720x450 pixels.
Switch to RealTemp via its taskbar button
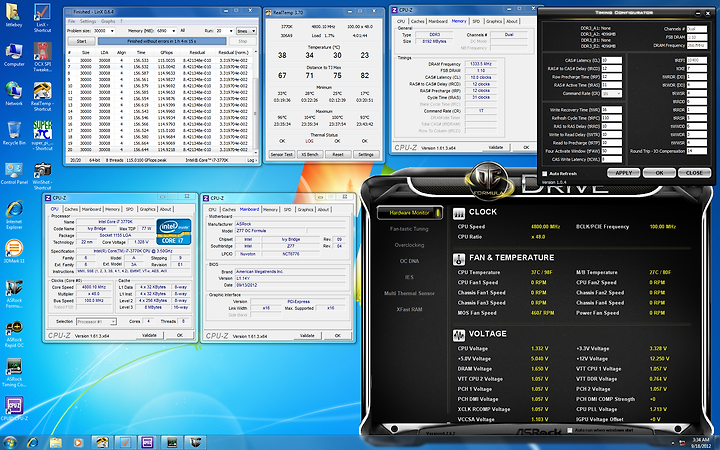tap(102, 443)
